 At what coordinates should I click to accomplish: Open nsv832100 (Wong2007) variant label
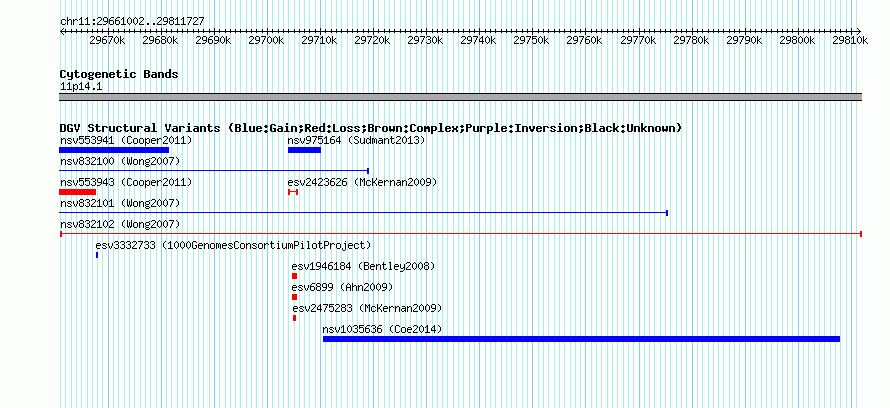[x=120, y=161]
